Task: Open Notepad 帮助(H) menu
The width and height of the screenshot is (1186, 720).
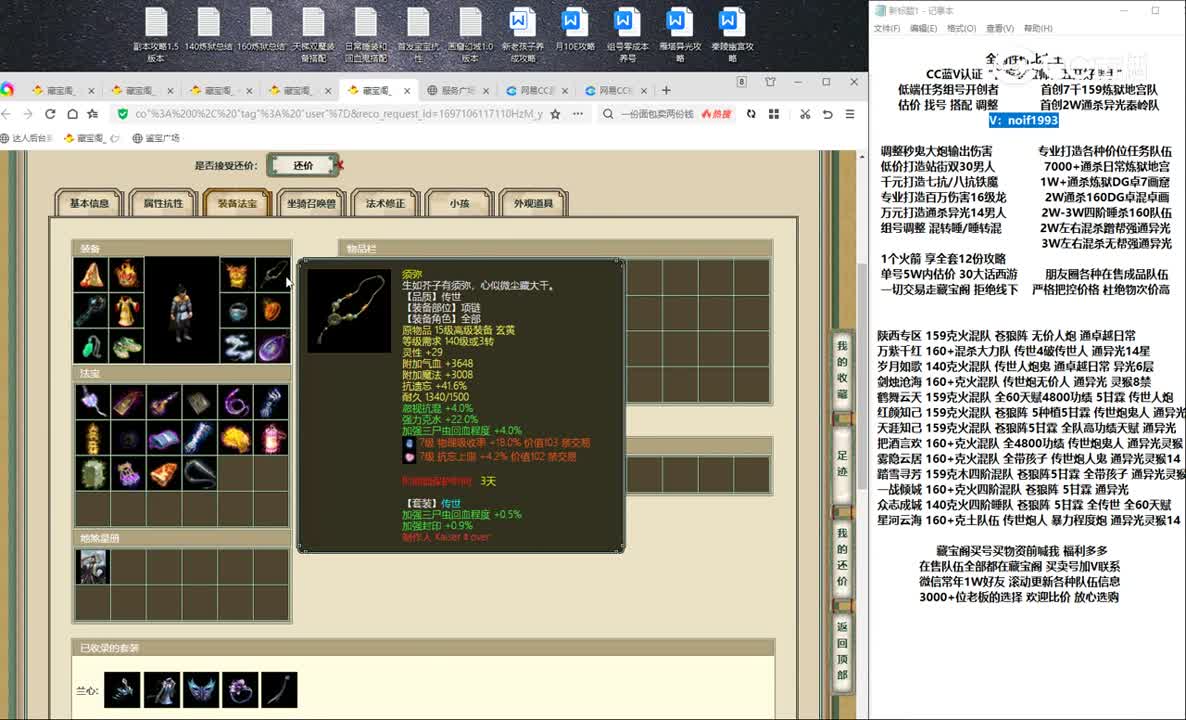Action: tap(1038, 28)
